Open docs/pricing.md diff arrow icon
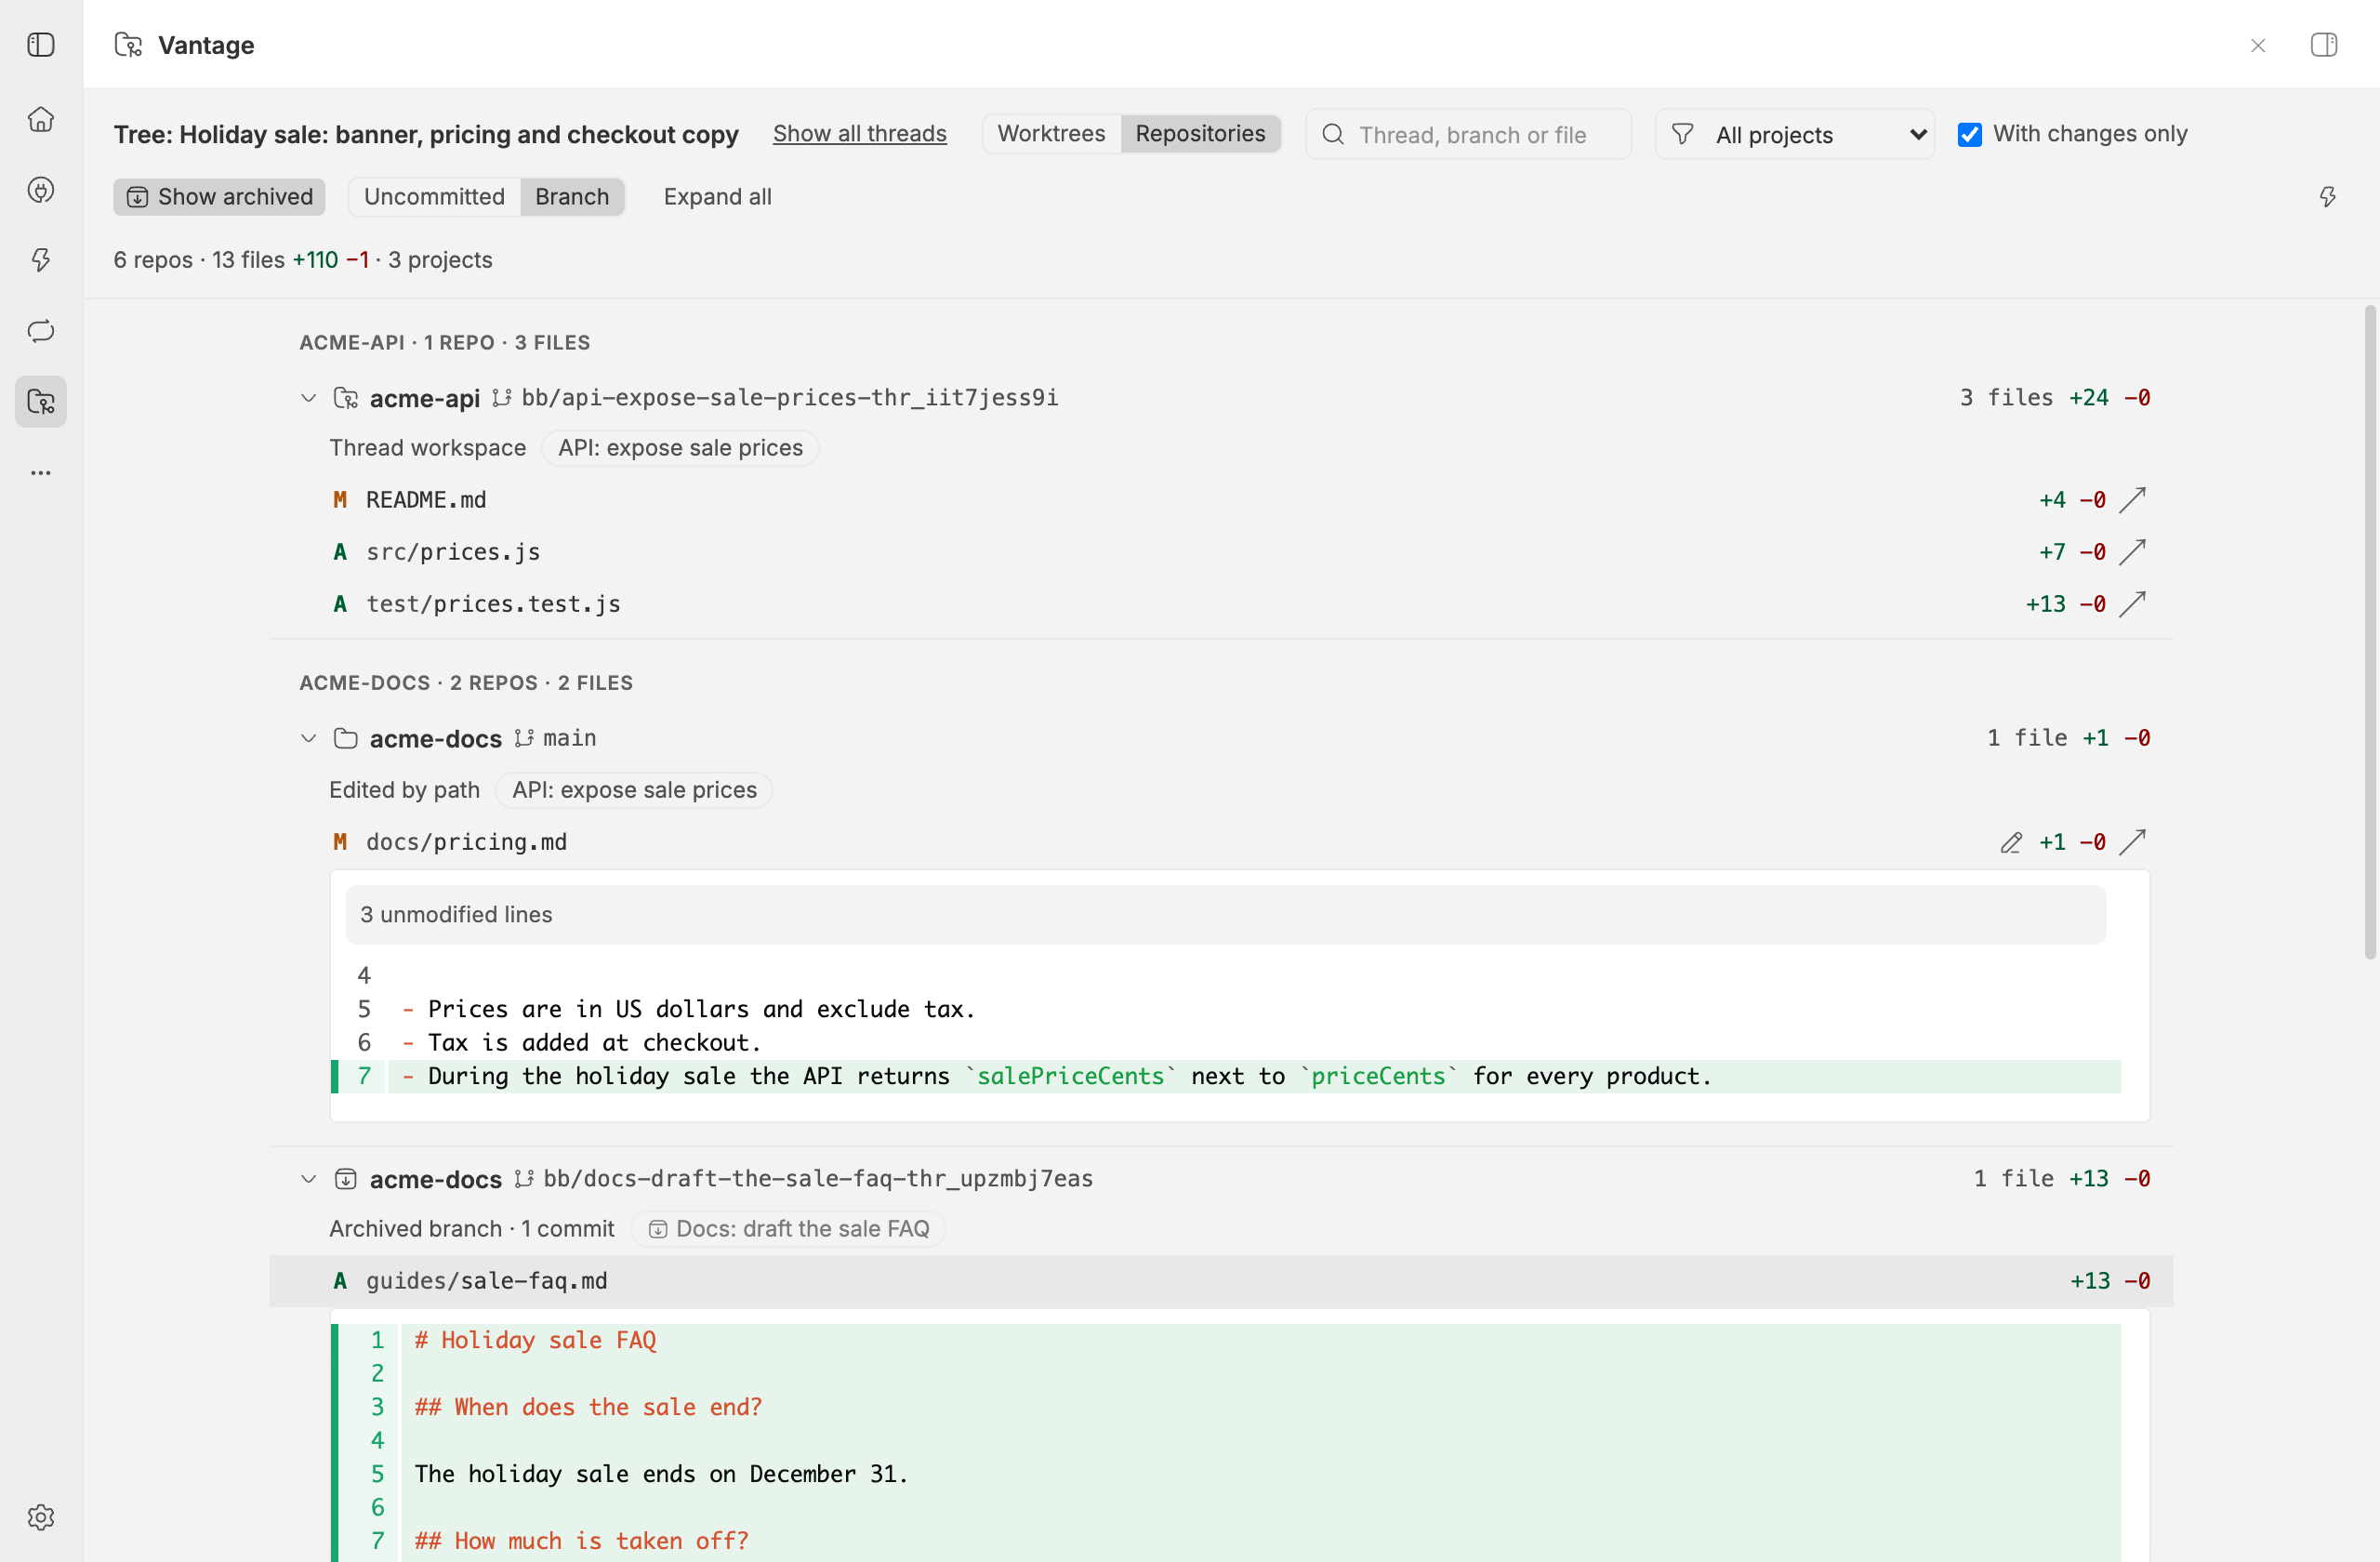Image resolution: width=2380 pixels, height=1562 pixels. pyautogui.click(x=2133, y=842)
